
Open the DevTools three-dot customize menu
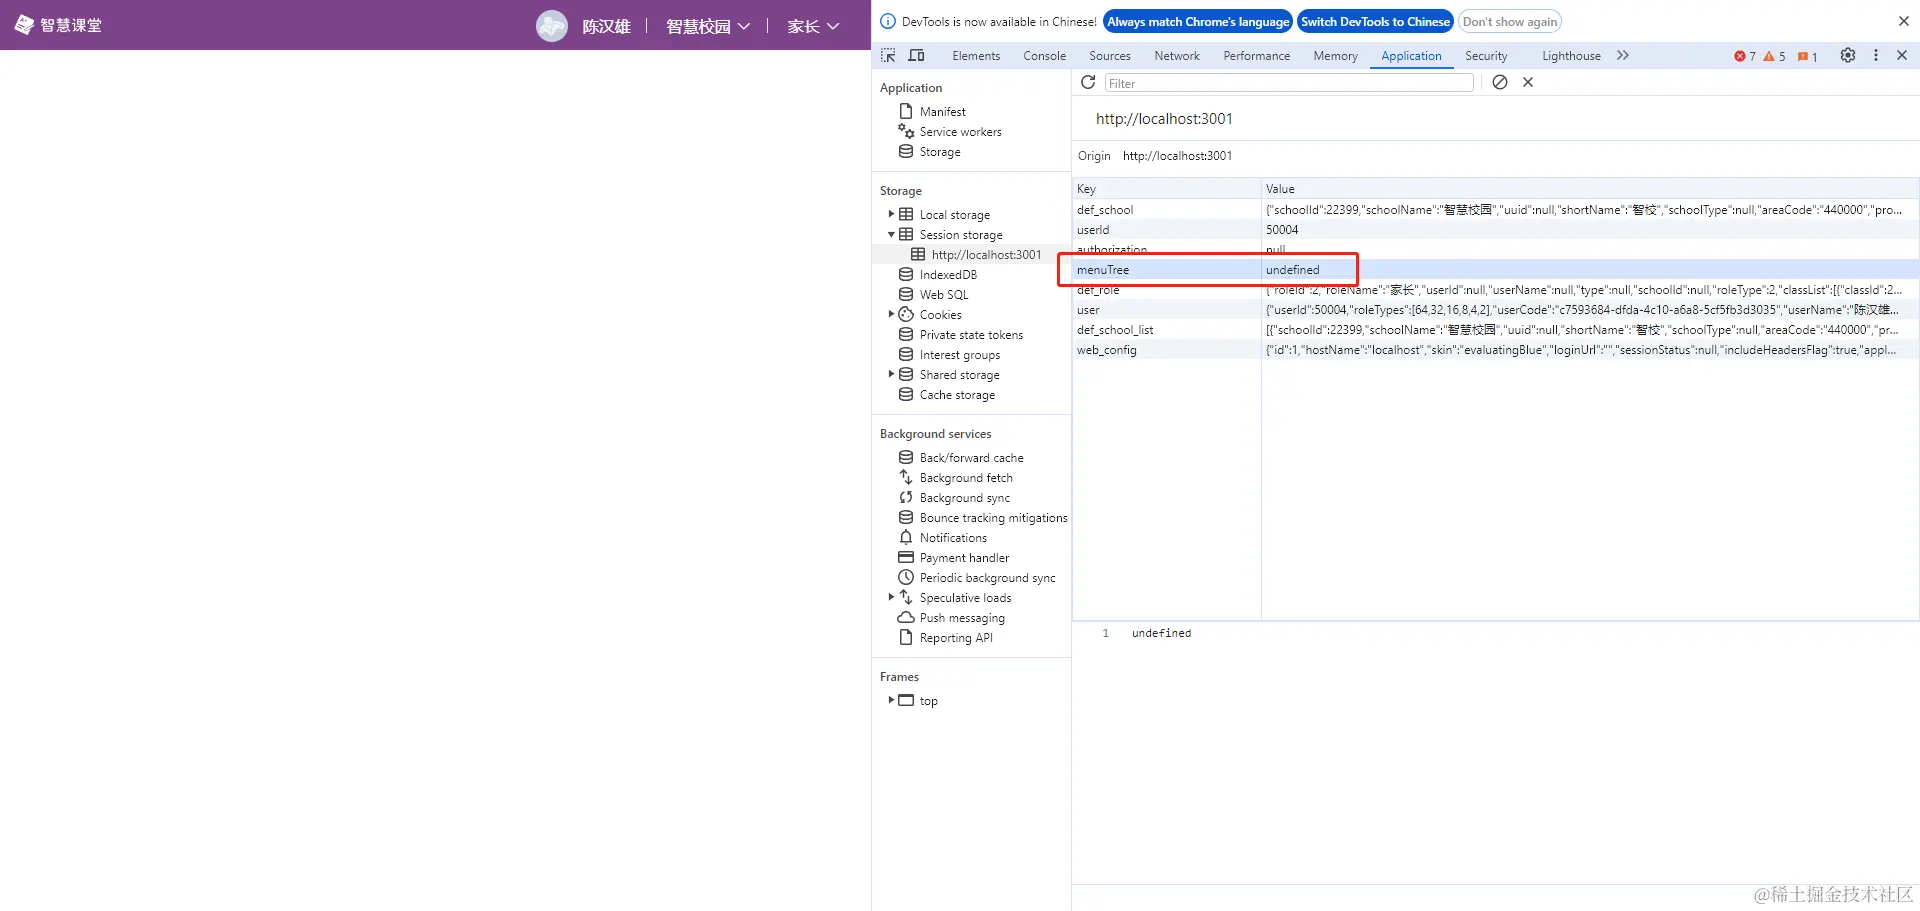pos(1876,56)
